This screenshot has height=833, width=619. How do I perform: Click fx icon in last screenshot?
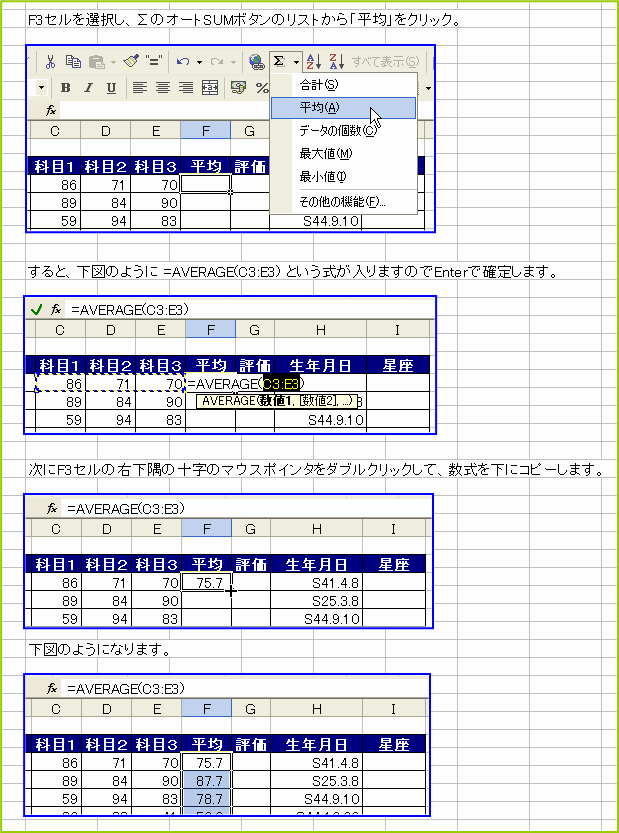coord(52,688)
